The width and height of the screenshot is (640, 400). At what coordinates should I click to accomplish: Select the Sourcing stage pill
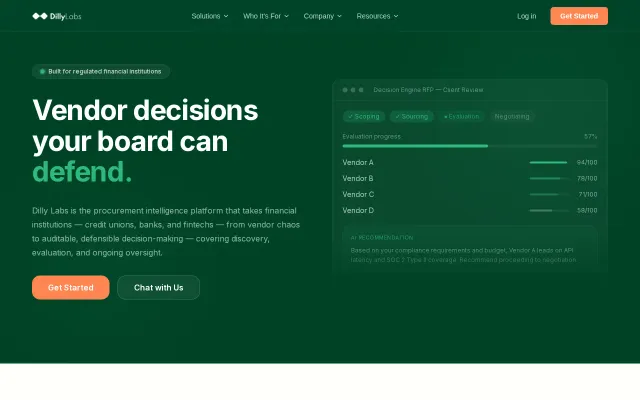click(411, 116)
